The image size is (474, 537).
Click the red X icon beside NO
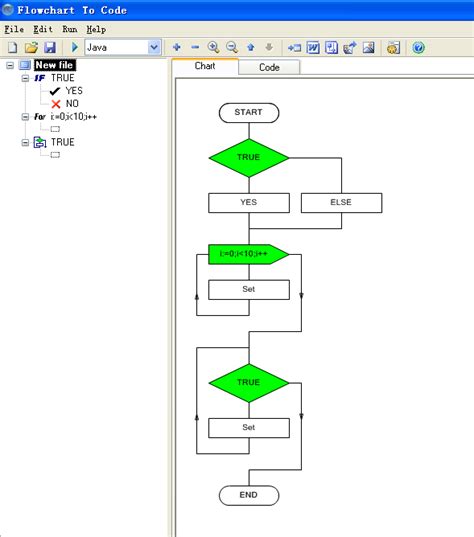56,104
